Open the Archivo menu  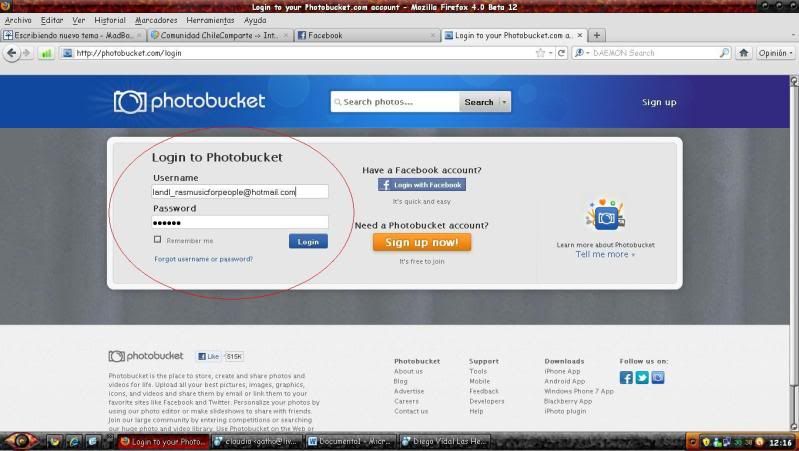pyautogui.click(x=18, y=20)
